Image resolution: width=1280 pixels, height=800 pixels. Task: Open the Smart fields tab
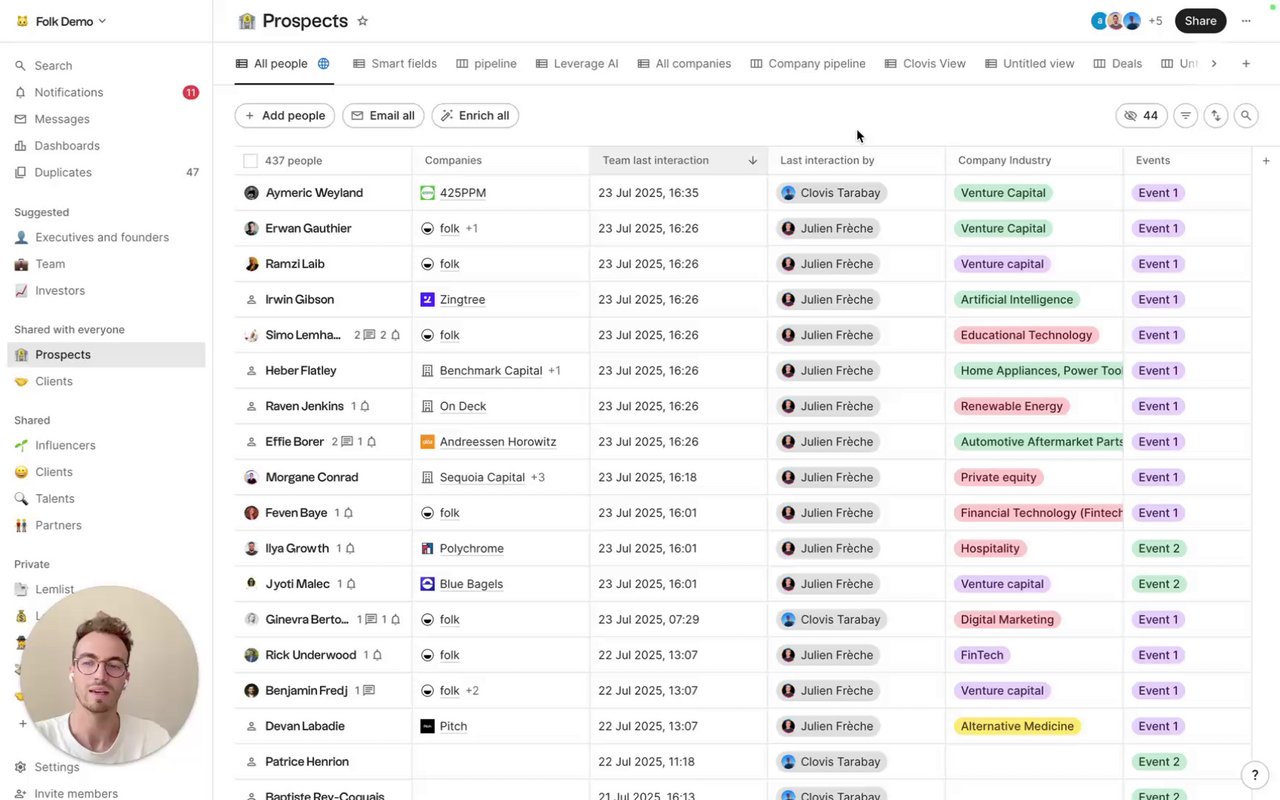tap(395, 64)
